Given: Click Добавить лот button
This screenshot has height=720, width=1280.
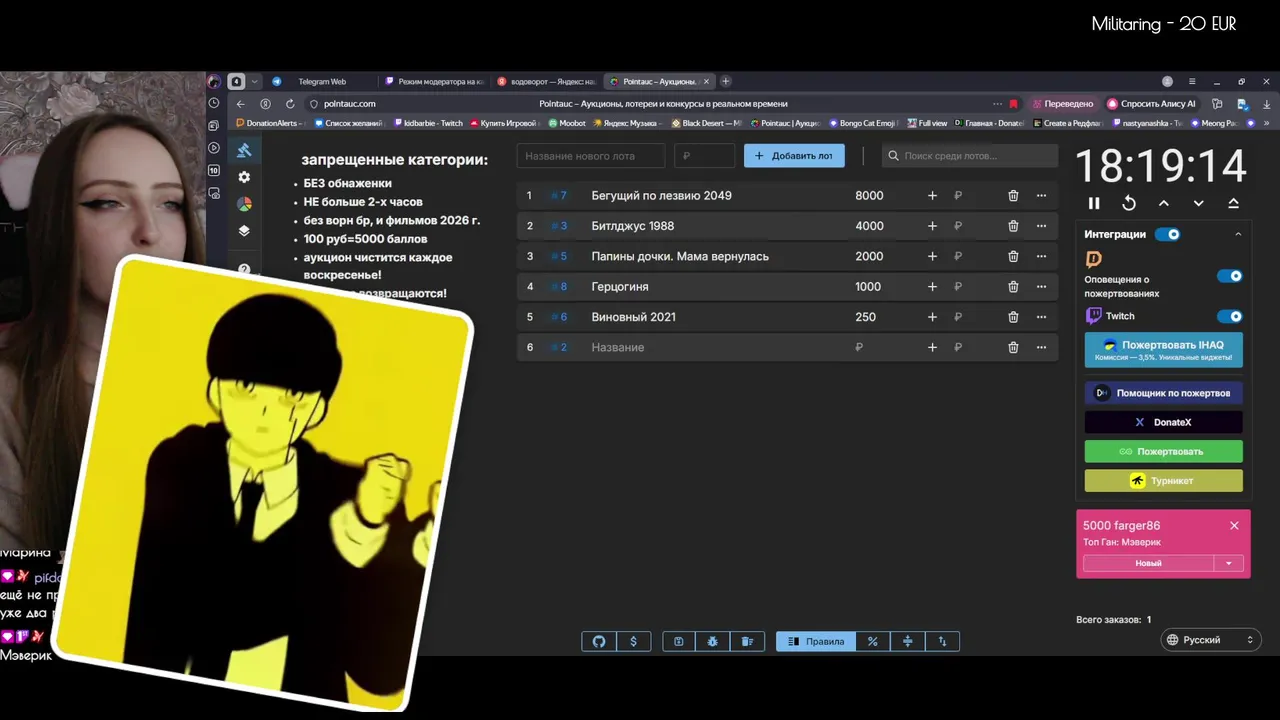Looking at the screenshot, I should click(794, 156).
